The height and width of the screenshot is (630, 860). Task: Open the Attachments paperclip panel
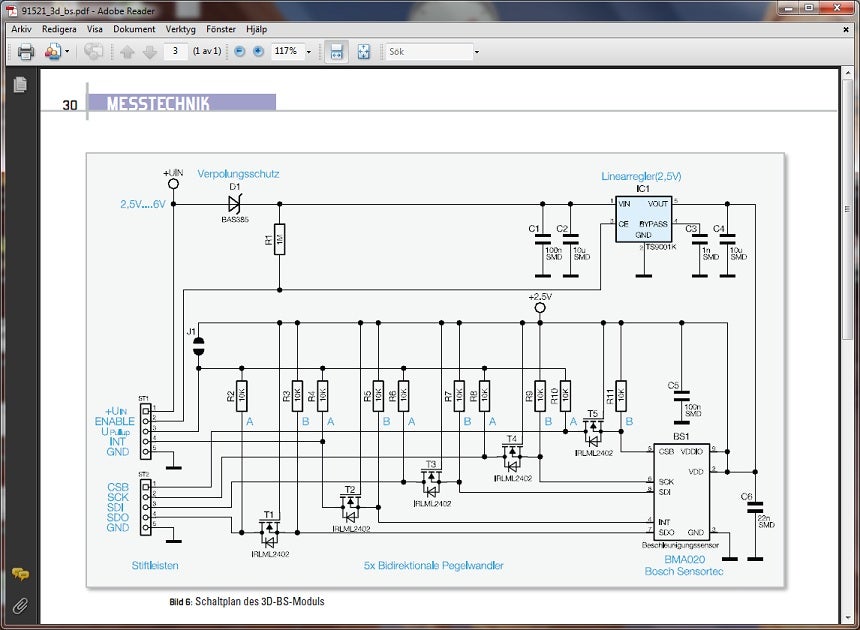(x=20, y=605)
